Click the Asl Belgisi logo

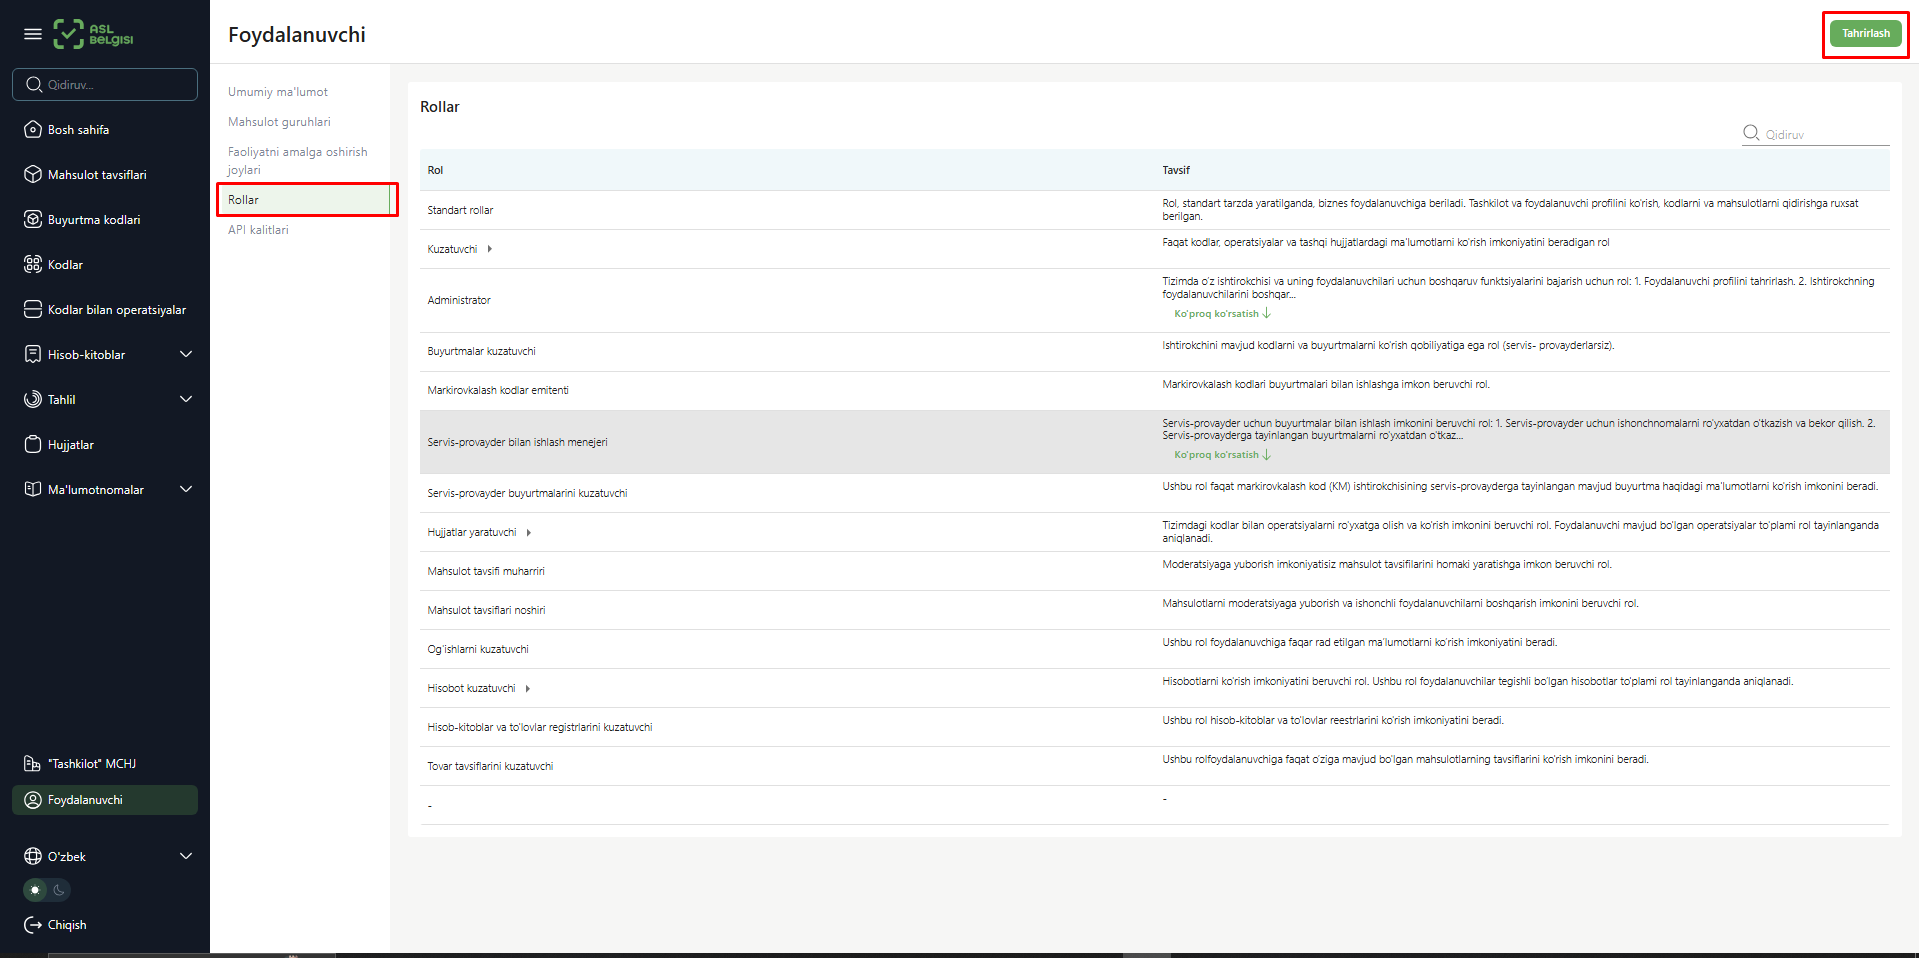pyautogui.click(x=93, y=34)
